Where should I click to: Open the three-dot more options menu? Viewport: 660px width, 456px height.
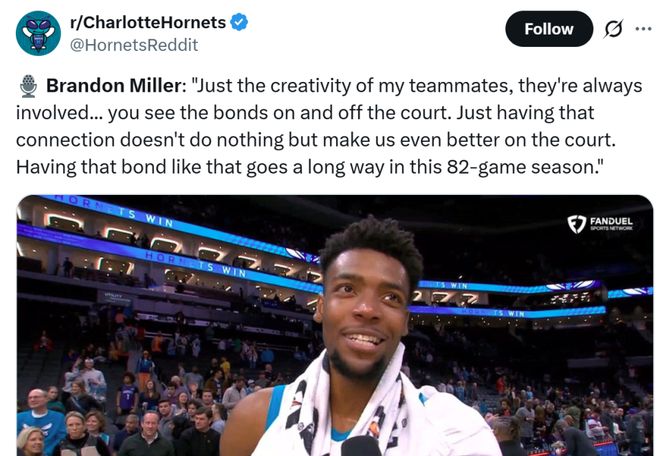643,29
